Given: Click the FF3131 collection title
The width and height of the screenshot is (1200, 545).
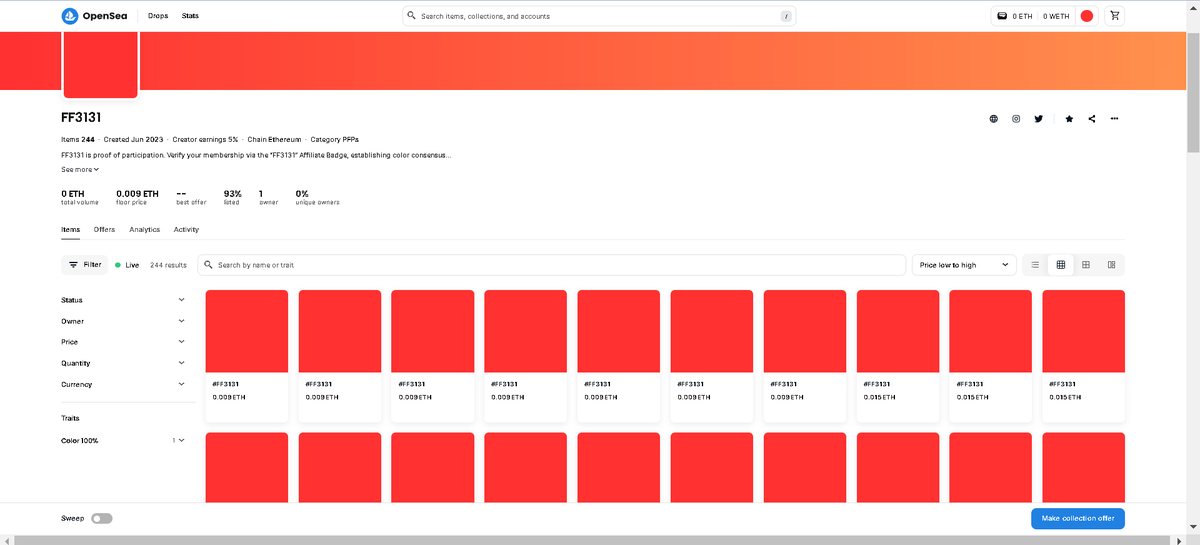Looking at the screenshot, I should [x=81, y=118].
